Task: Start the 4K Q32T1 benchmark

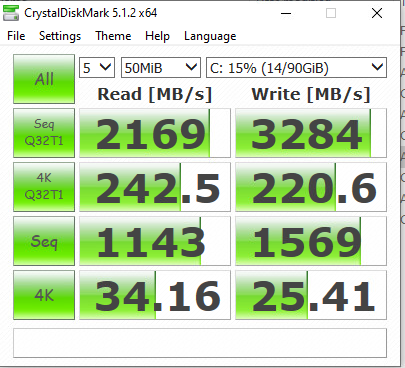Action: coord(44,187)
